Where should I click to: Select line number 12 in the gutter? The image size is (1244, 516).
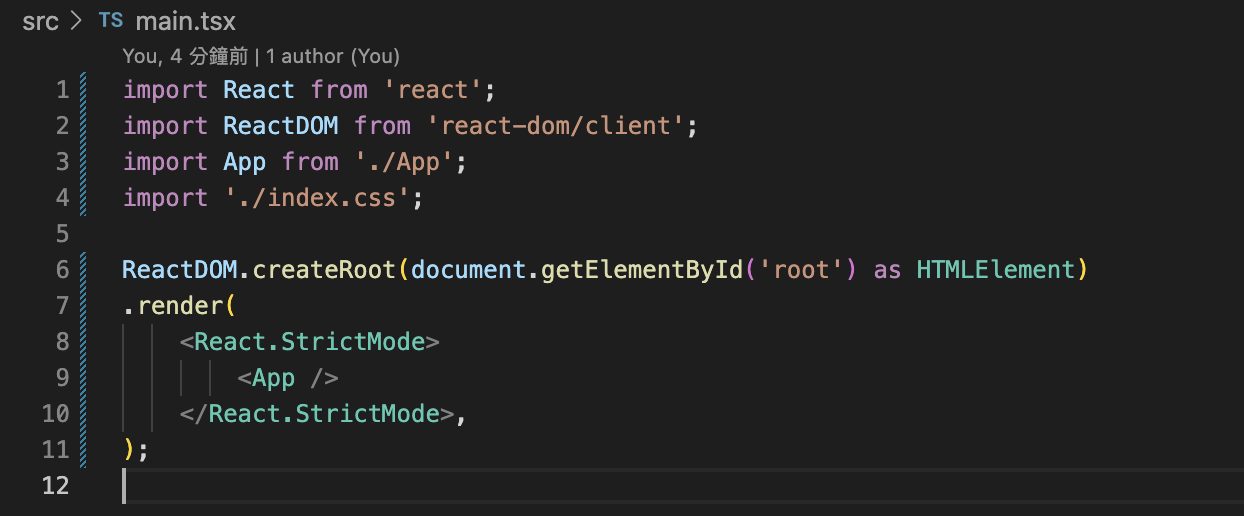55,486
